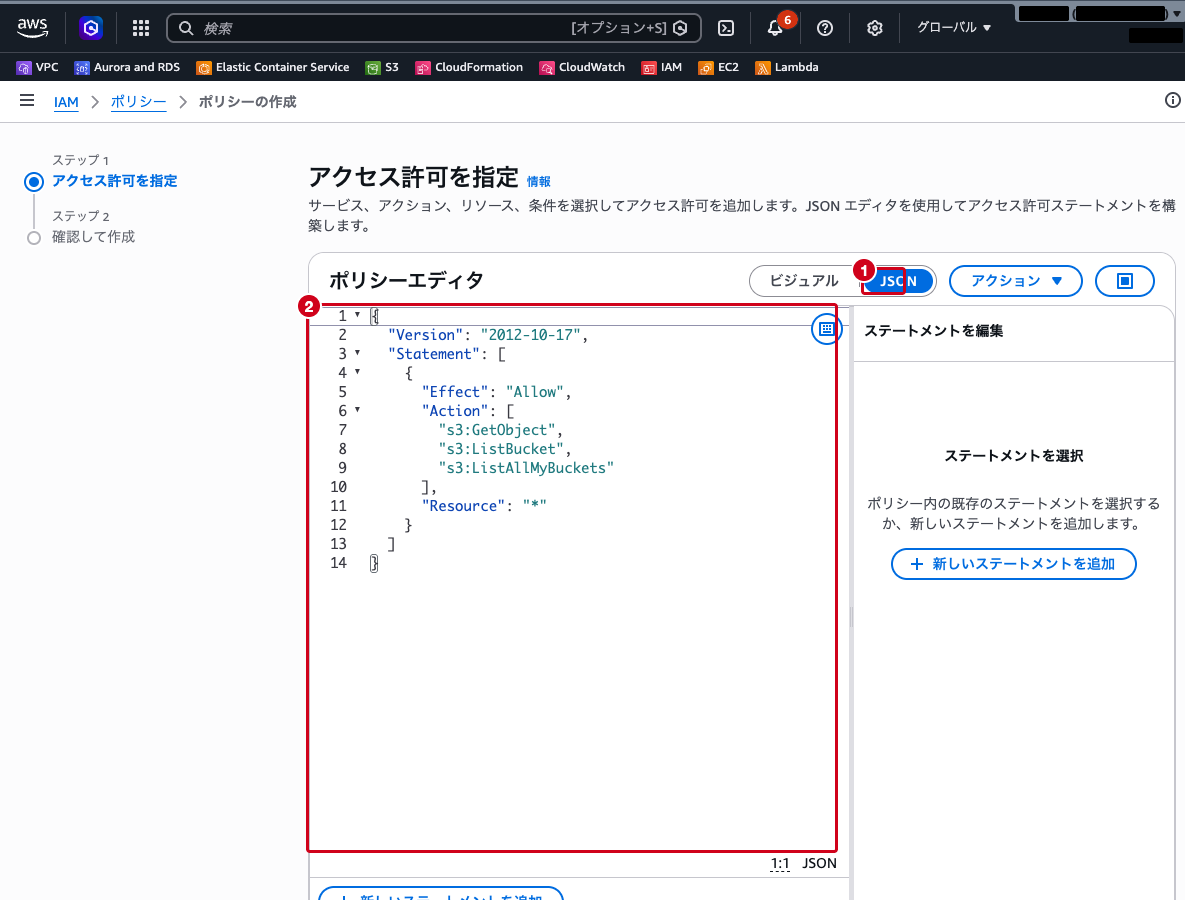Click the "Allow" value
The width and height of the screenshot is (1185, 900).
[x=535, y=391]
